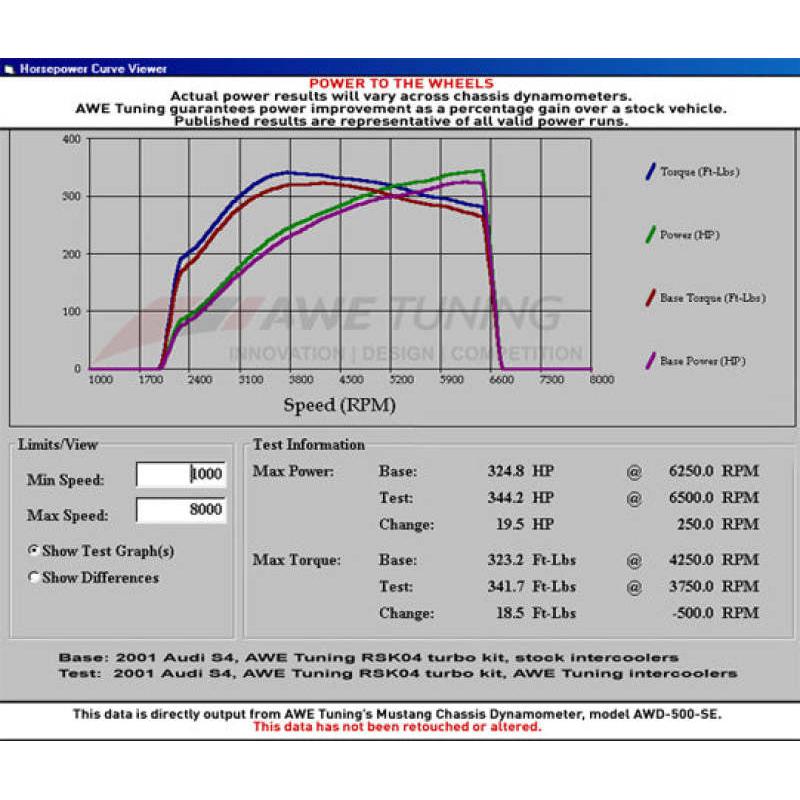Viewport: 800px width, 800px height.
Task: Click the POWER TO THE WHEELS heading
Action: click(402, 80)
